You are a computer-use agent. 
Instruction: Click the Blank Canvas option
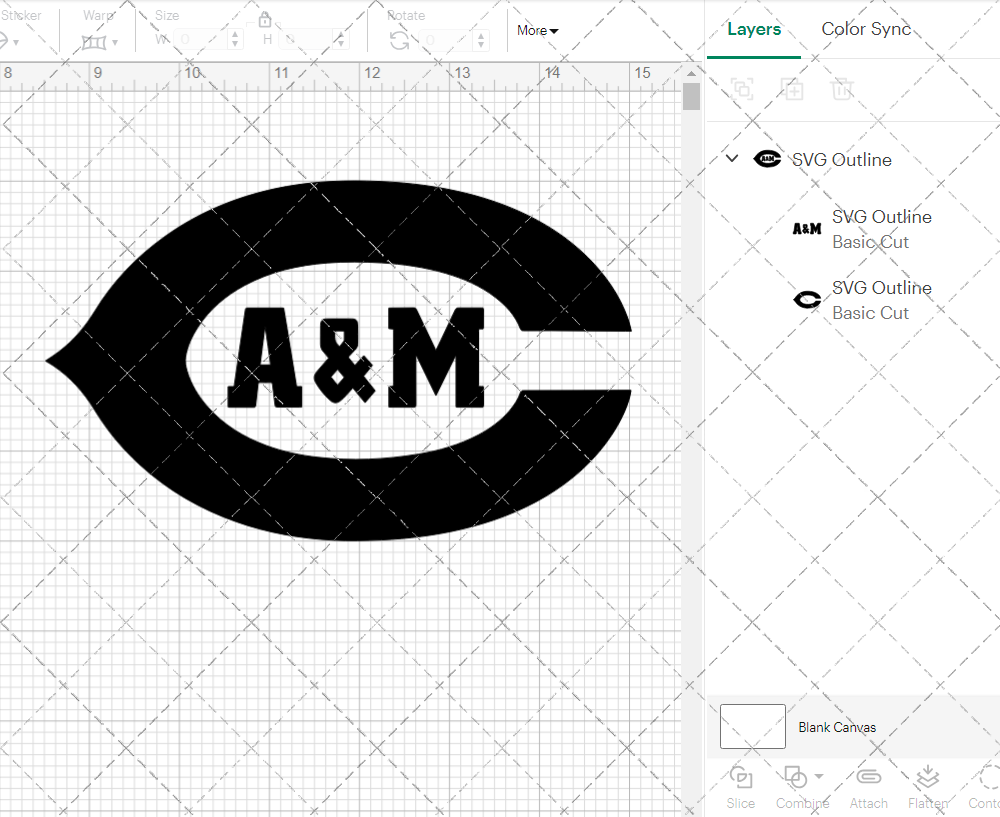(838, 727)
